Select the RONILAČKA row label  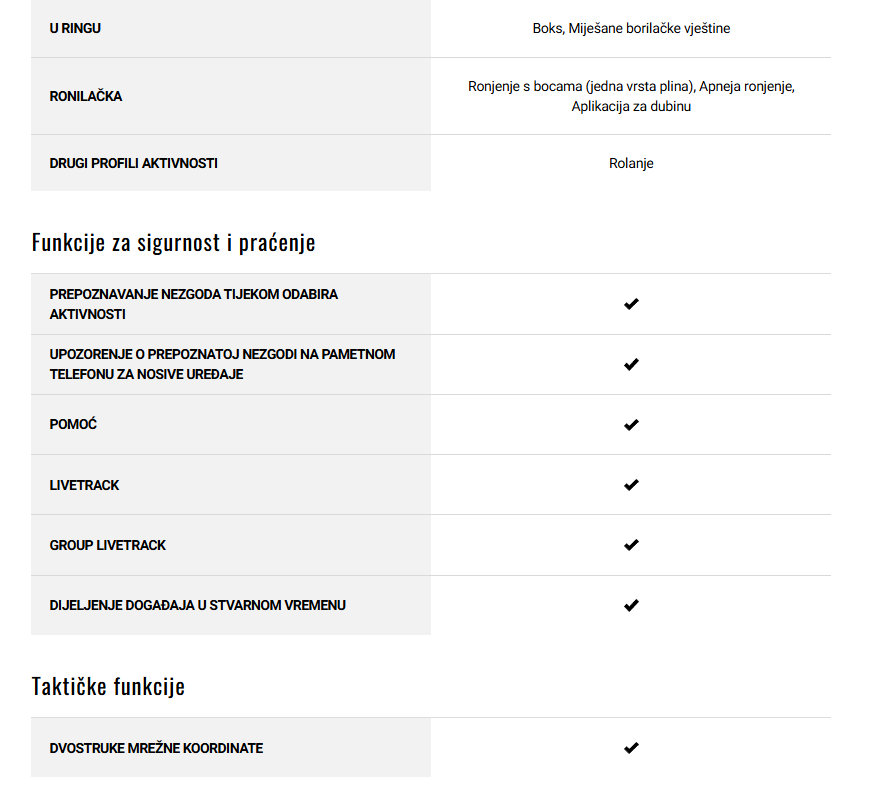(x=86, y=96)
